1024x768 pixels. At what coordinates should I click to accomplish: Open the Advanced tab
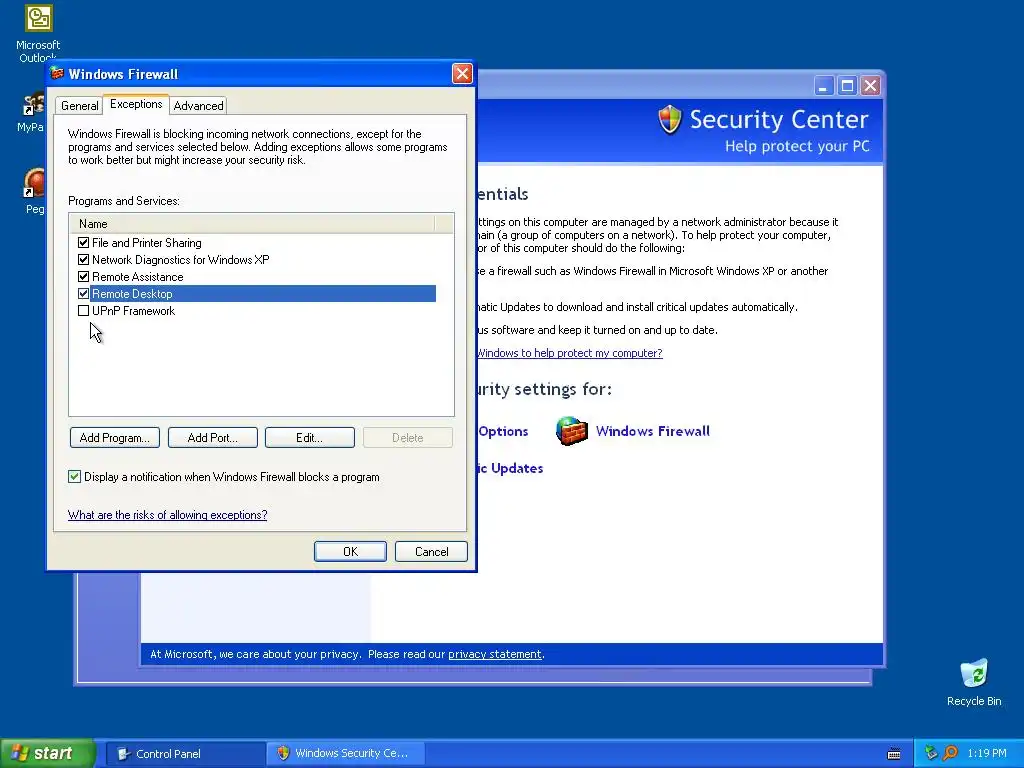click(199, 106)
